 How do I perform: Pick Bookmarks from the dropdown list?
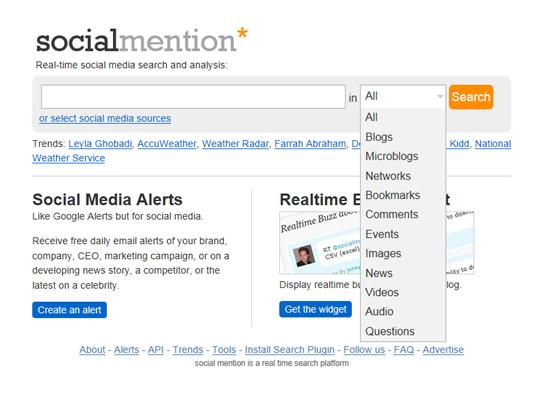pyautogui.click(x=403, y=195)
